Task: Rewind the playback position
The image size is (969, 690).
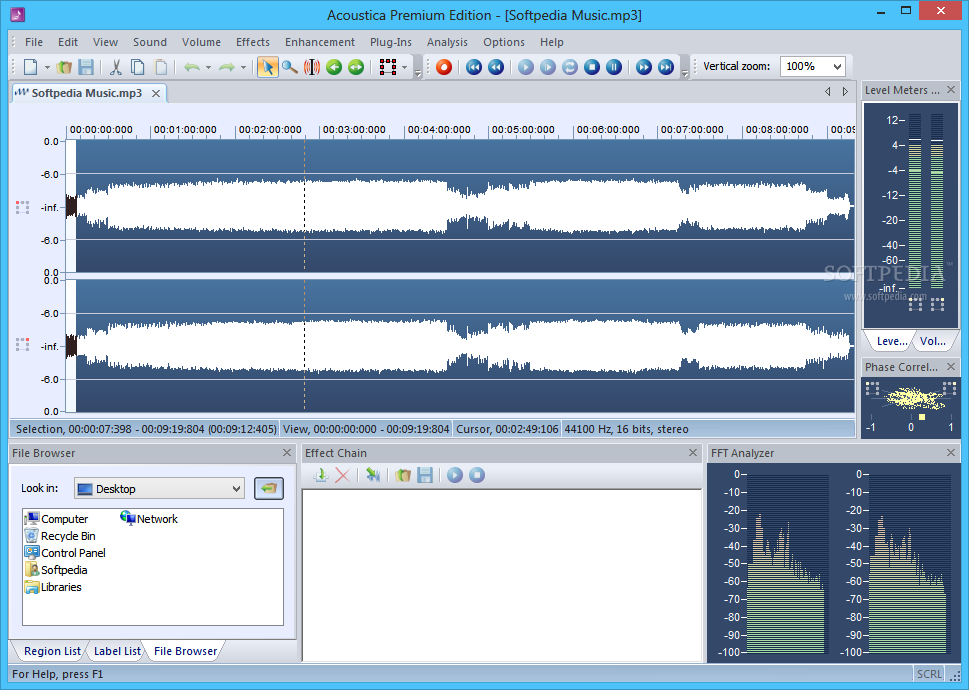Action: (x=496, y=67)
